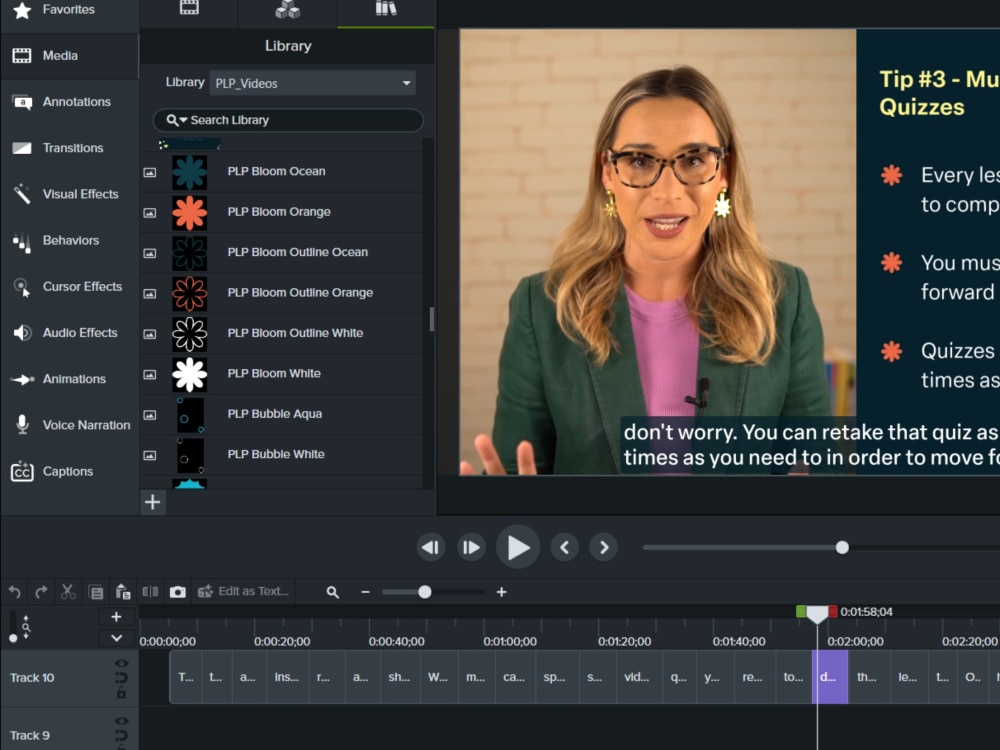The height and width of the screenshot is (750, 1000).
Task: Click the preview playback scrubber handle
Action: click(842, 547)
